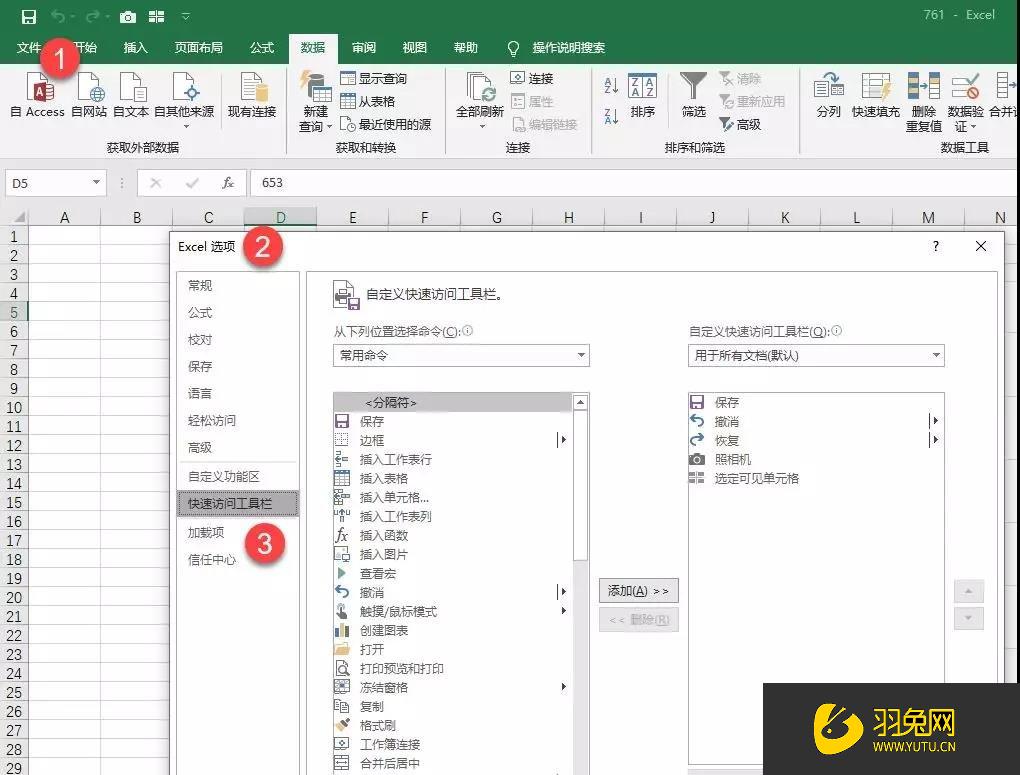Open the 常用命令 command source dropdown
This screenshot has width=1020, height=775.
461,355
